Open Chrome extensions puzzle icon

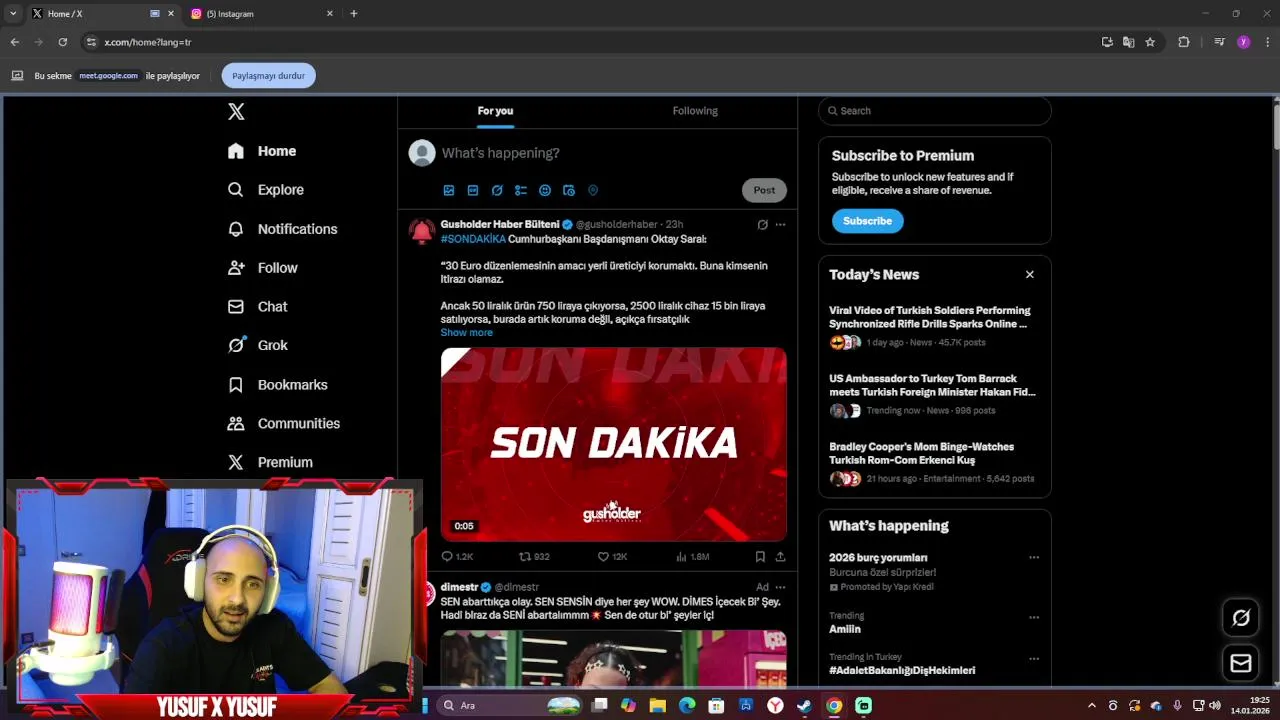coord(1184,42)
